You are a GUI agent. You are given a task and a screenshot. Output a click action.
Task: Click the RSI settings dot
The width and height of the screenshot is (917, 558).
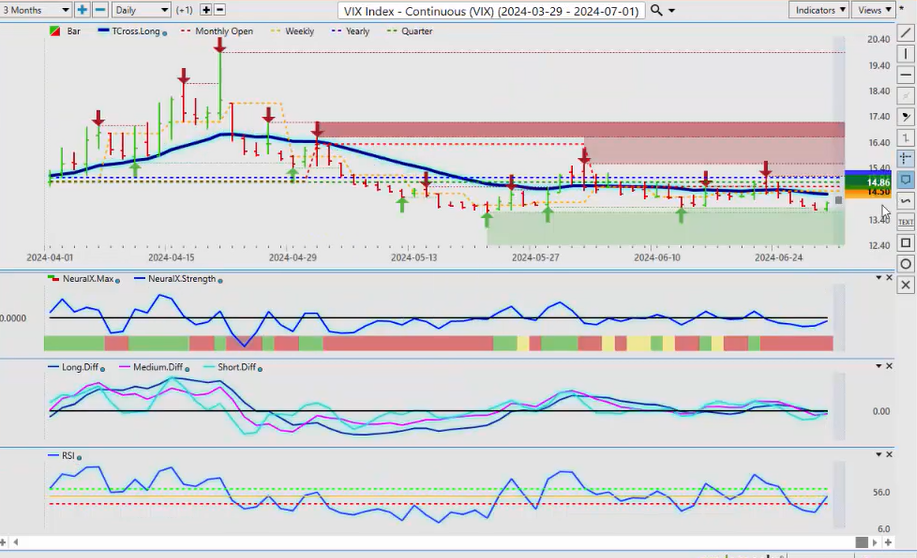pos(79,457)
